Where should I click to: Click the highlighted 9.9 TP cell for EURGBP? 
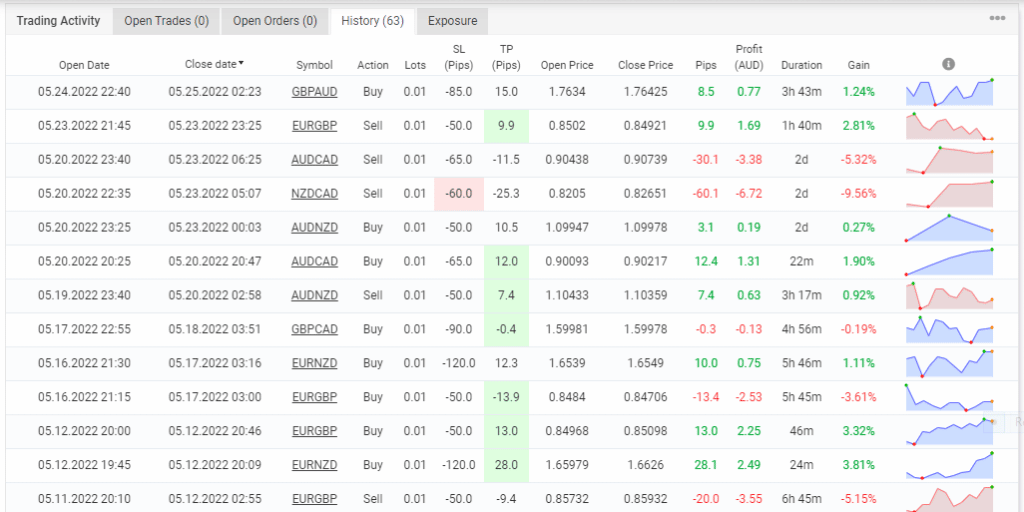[507, 125]
